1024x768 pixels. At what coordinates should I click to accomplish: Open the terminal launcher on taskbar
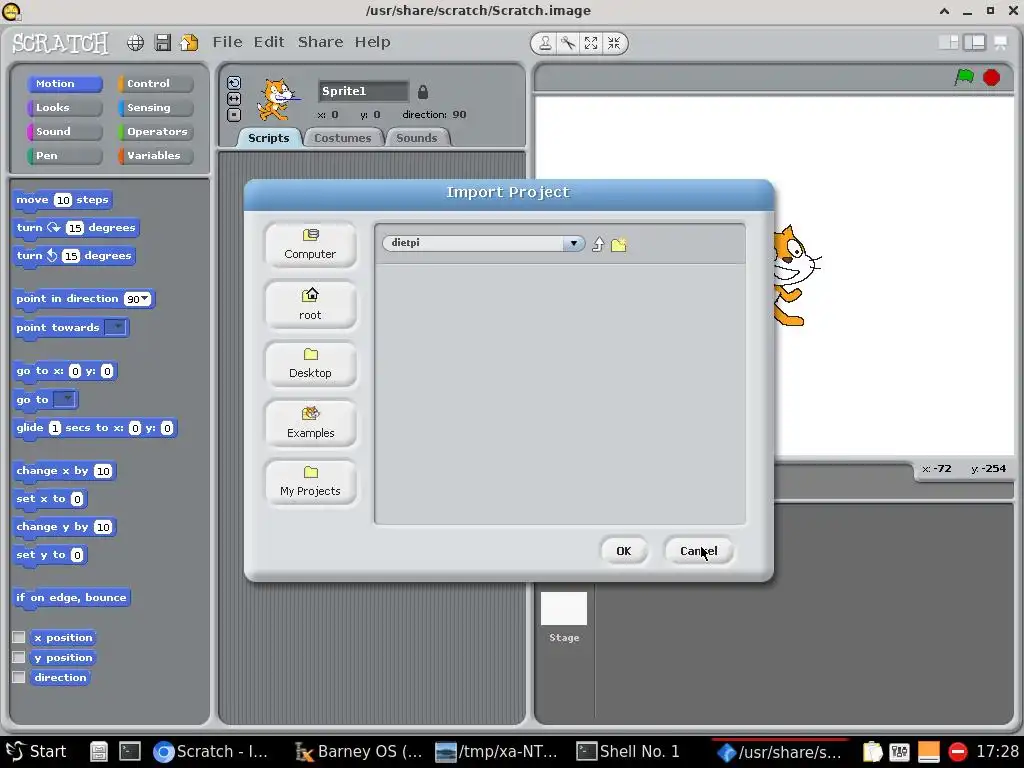coord(129,752)
